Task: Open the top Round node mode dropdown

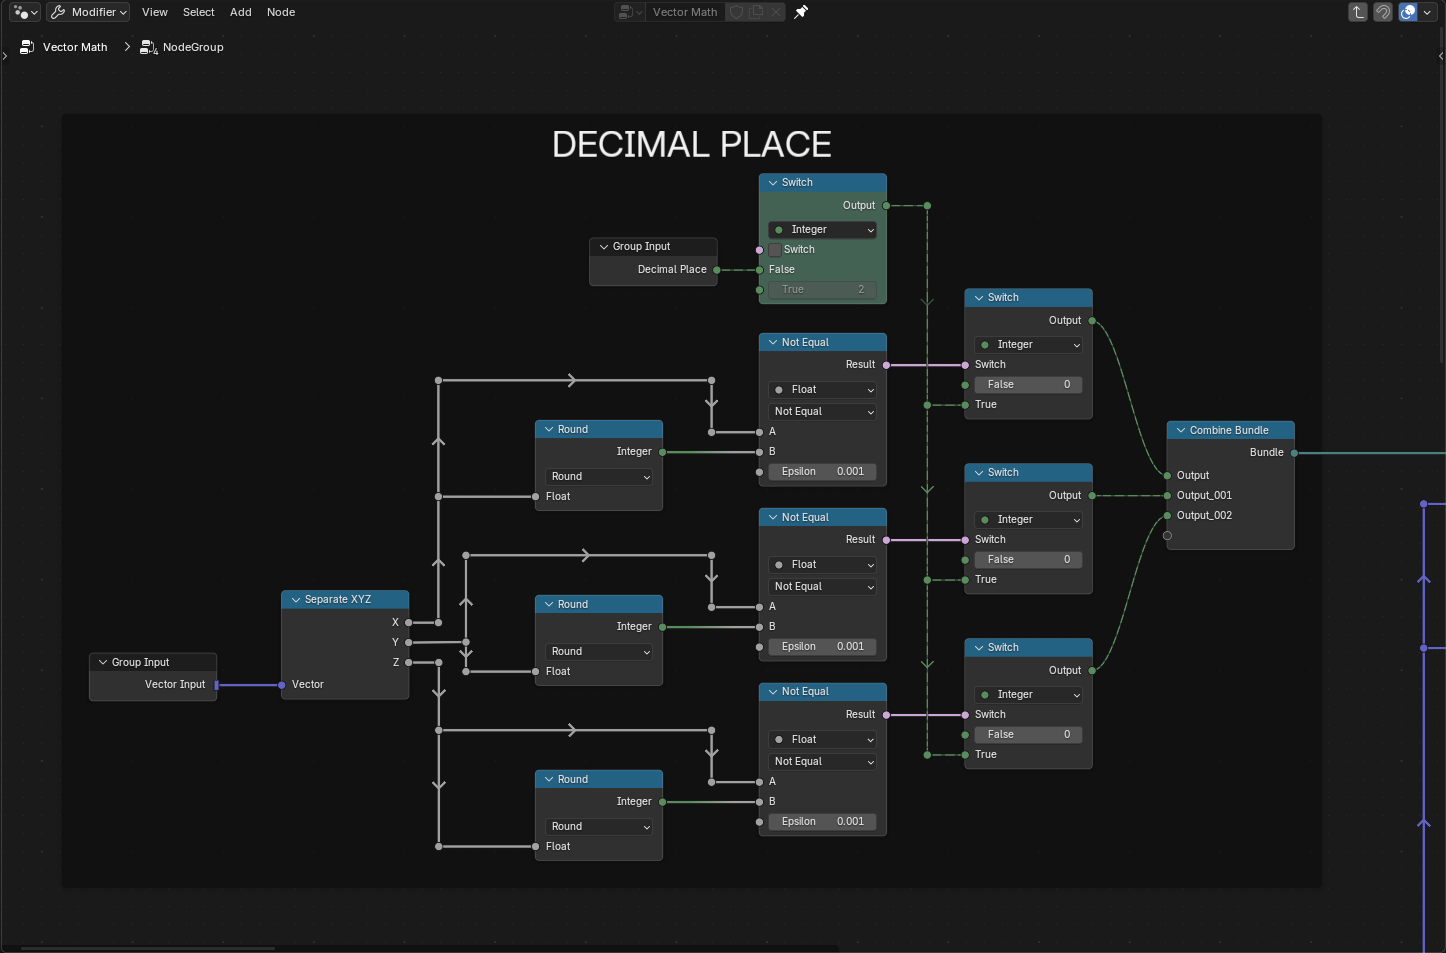Action: (x=599, y=477)
